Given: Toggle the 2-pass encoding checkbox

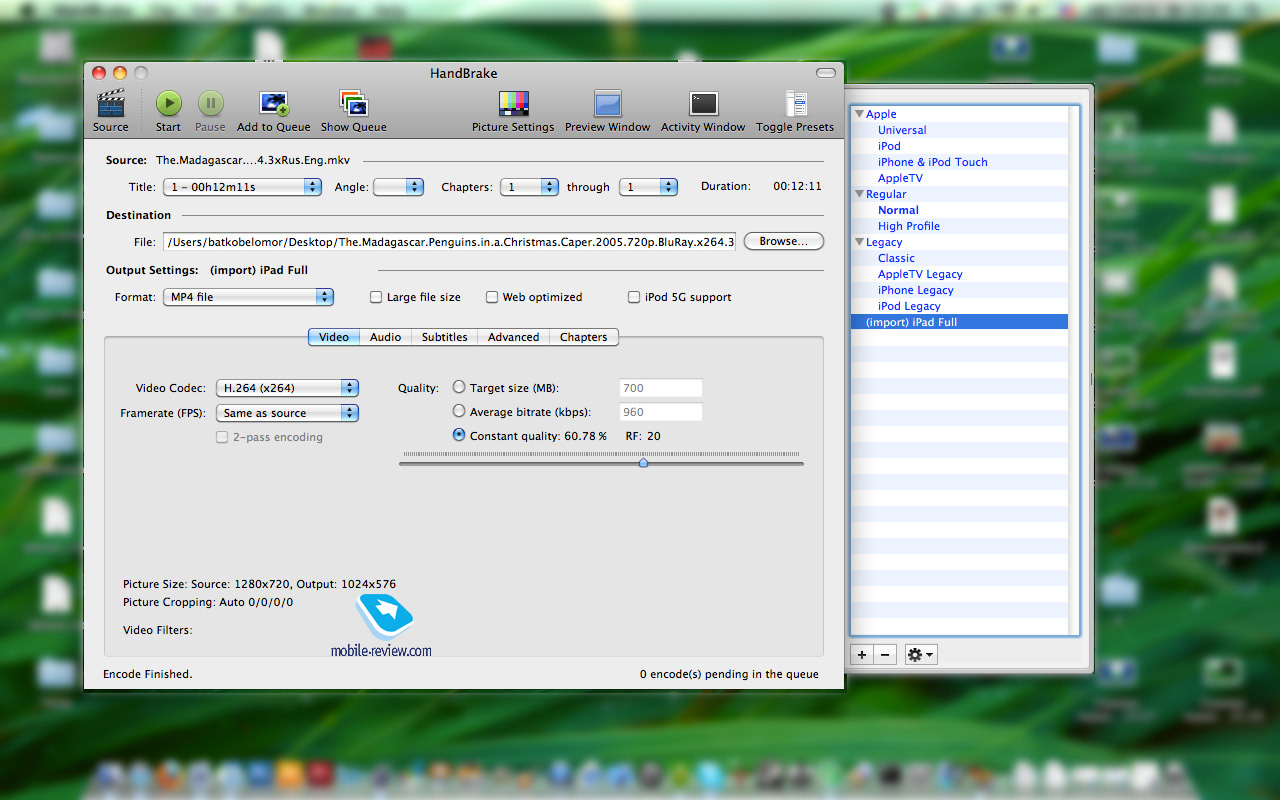Looking at the screenshot, I should click(222, 437).
